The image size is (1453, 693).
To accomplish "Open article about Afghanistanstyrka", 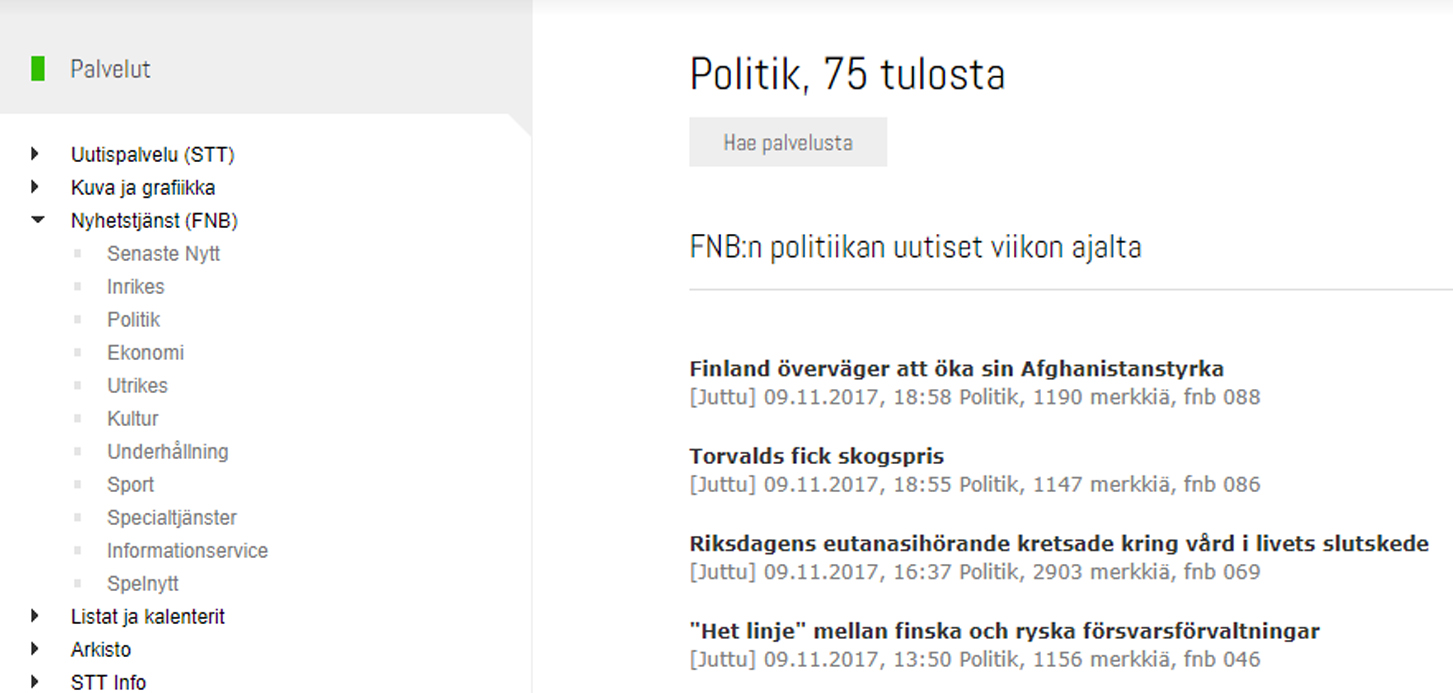I will tap(956, 368).
